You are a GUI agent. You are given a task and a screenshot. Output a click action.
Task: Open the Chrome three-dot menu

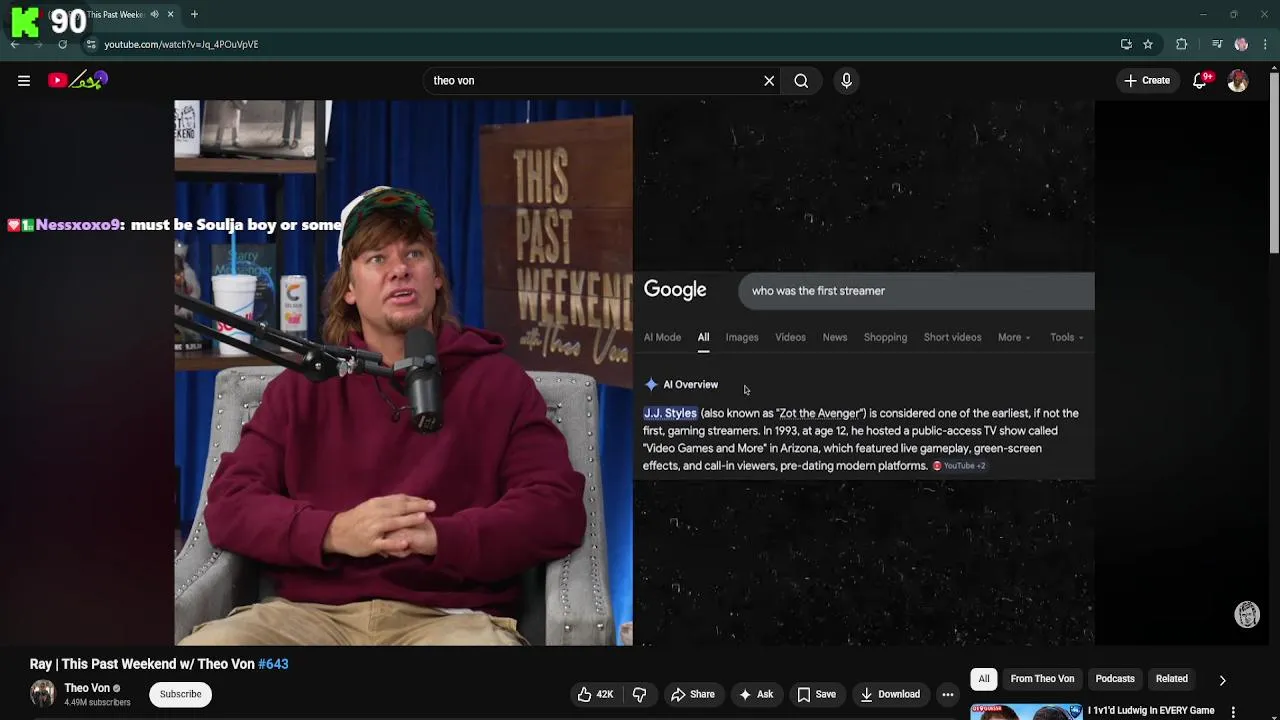[x=1265, y=44]
